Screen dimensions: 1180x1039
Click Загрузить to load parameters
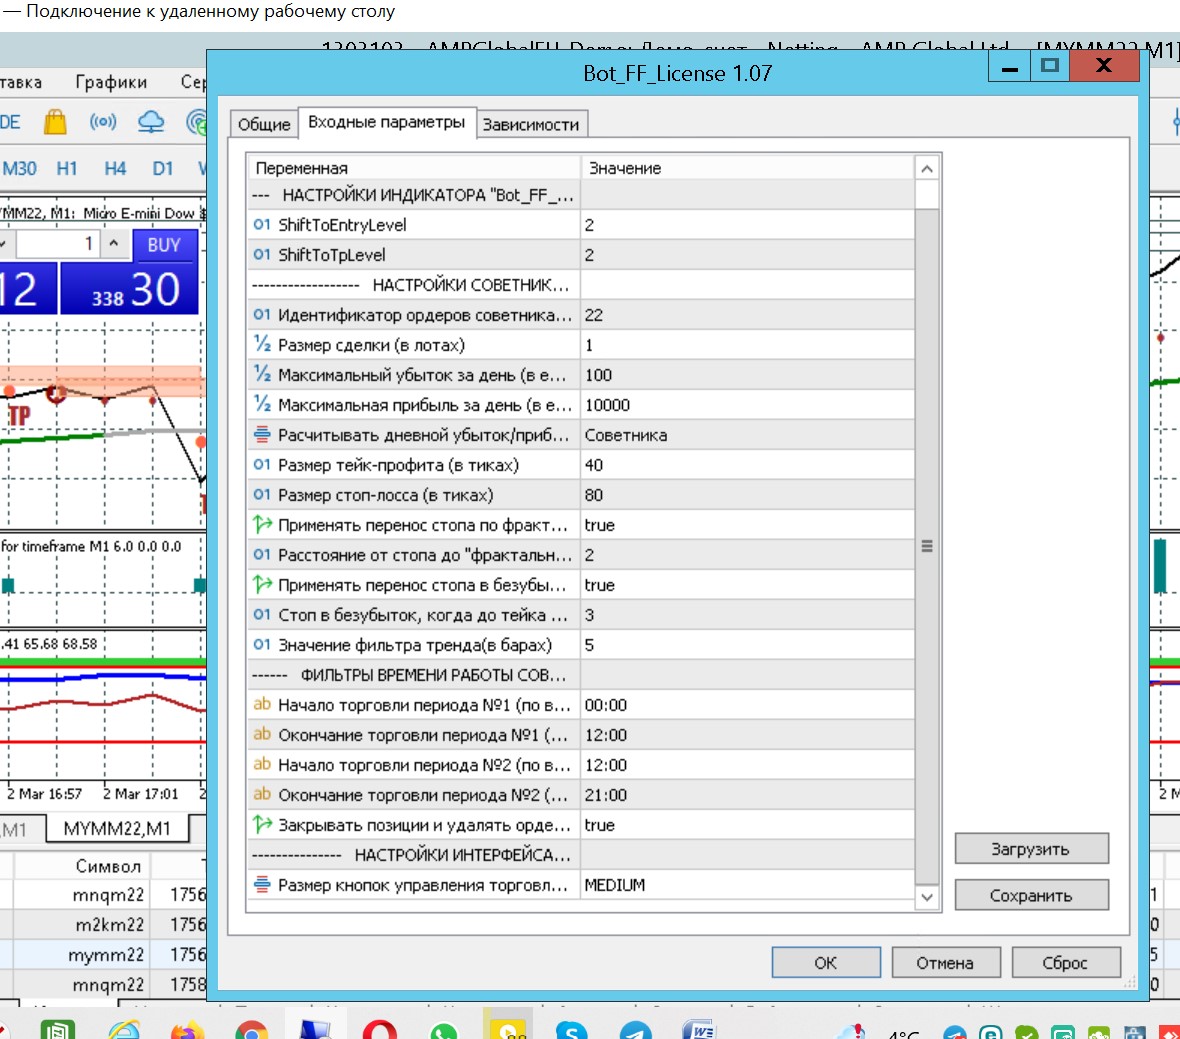pyautogui.click(x=1031, y=849)
